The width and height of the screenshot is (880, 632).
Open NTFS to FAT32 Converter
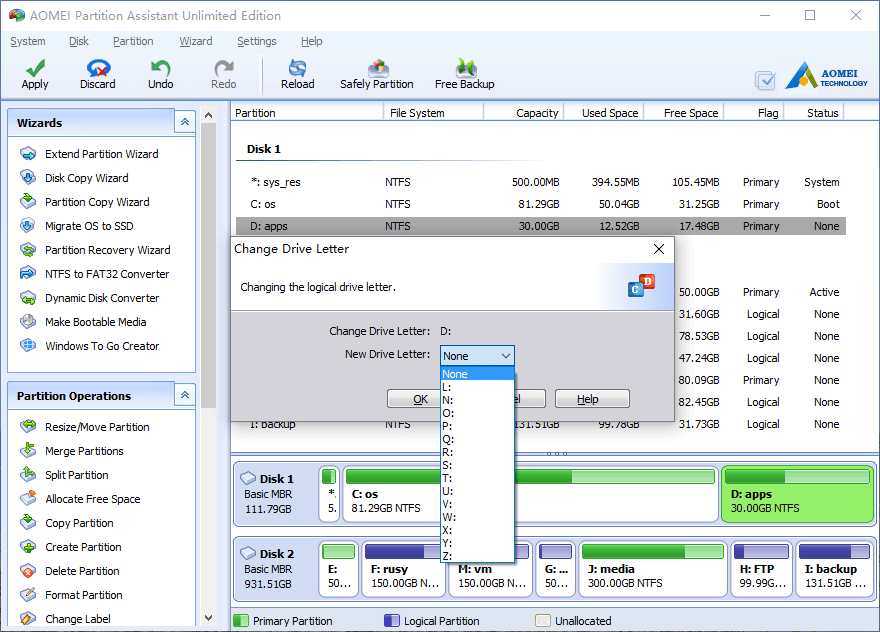(x=107, y=274)
